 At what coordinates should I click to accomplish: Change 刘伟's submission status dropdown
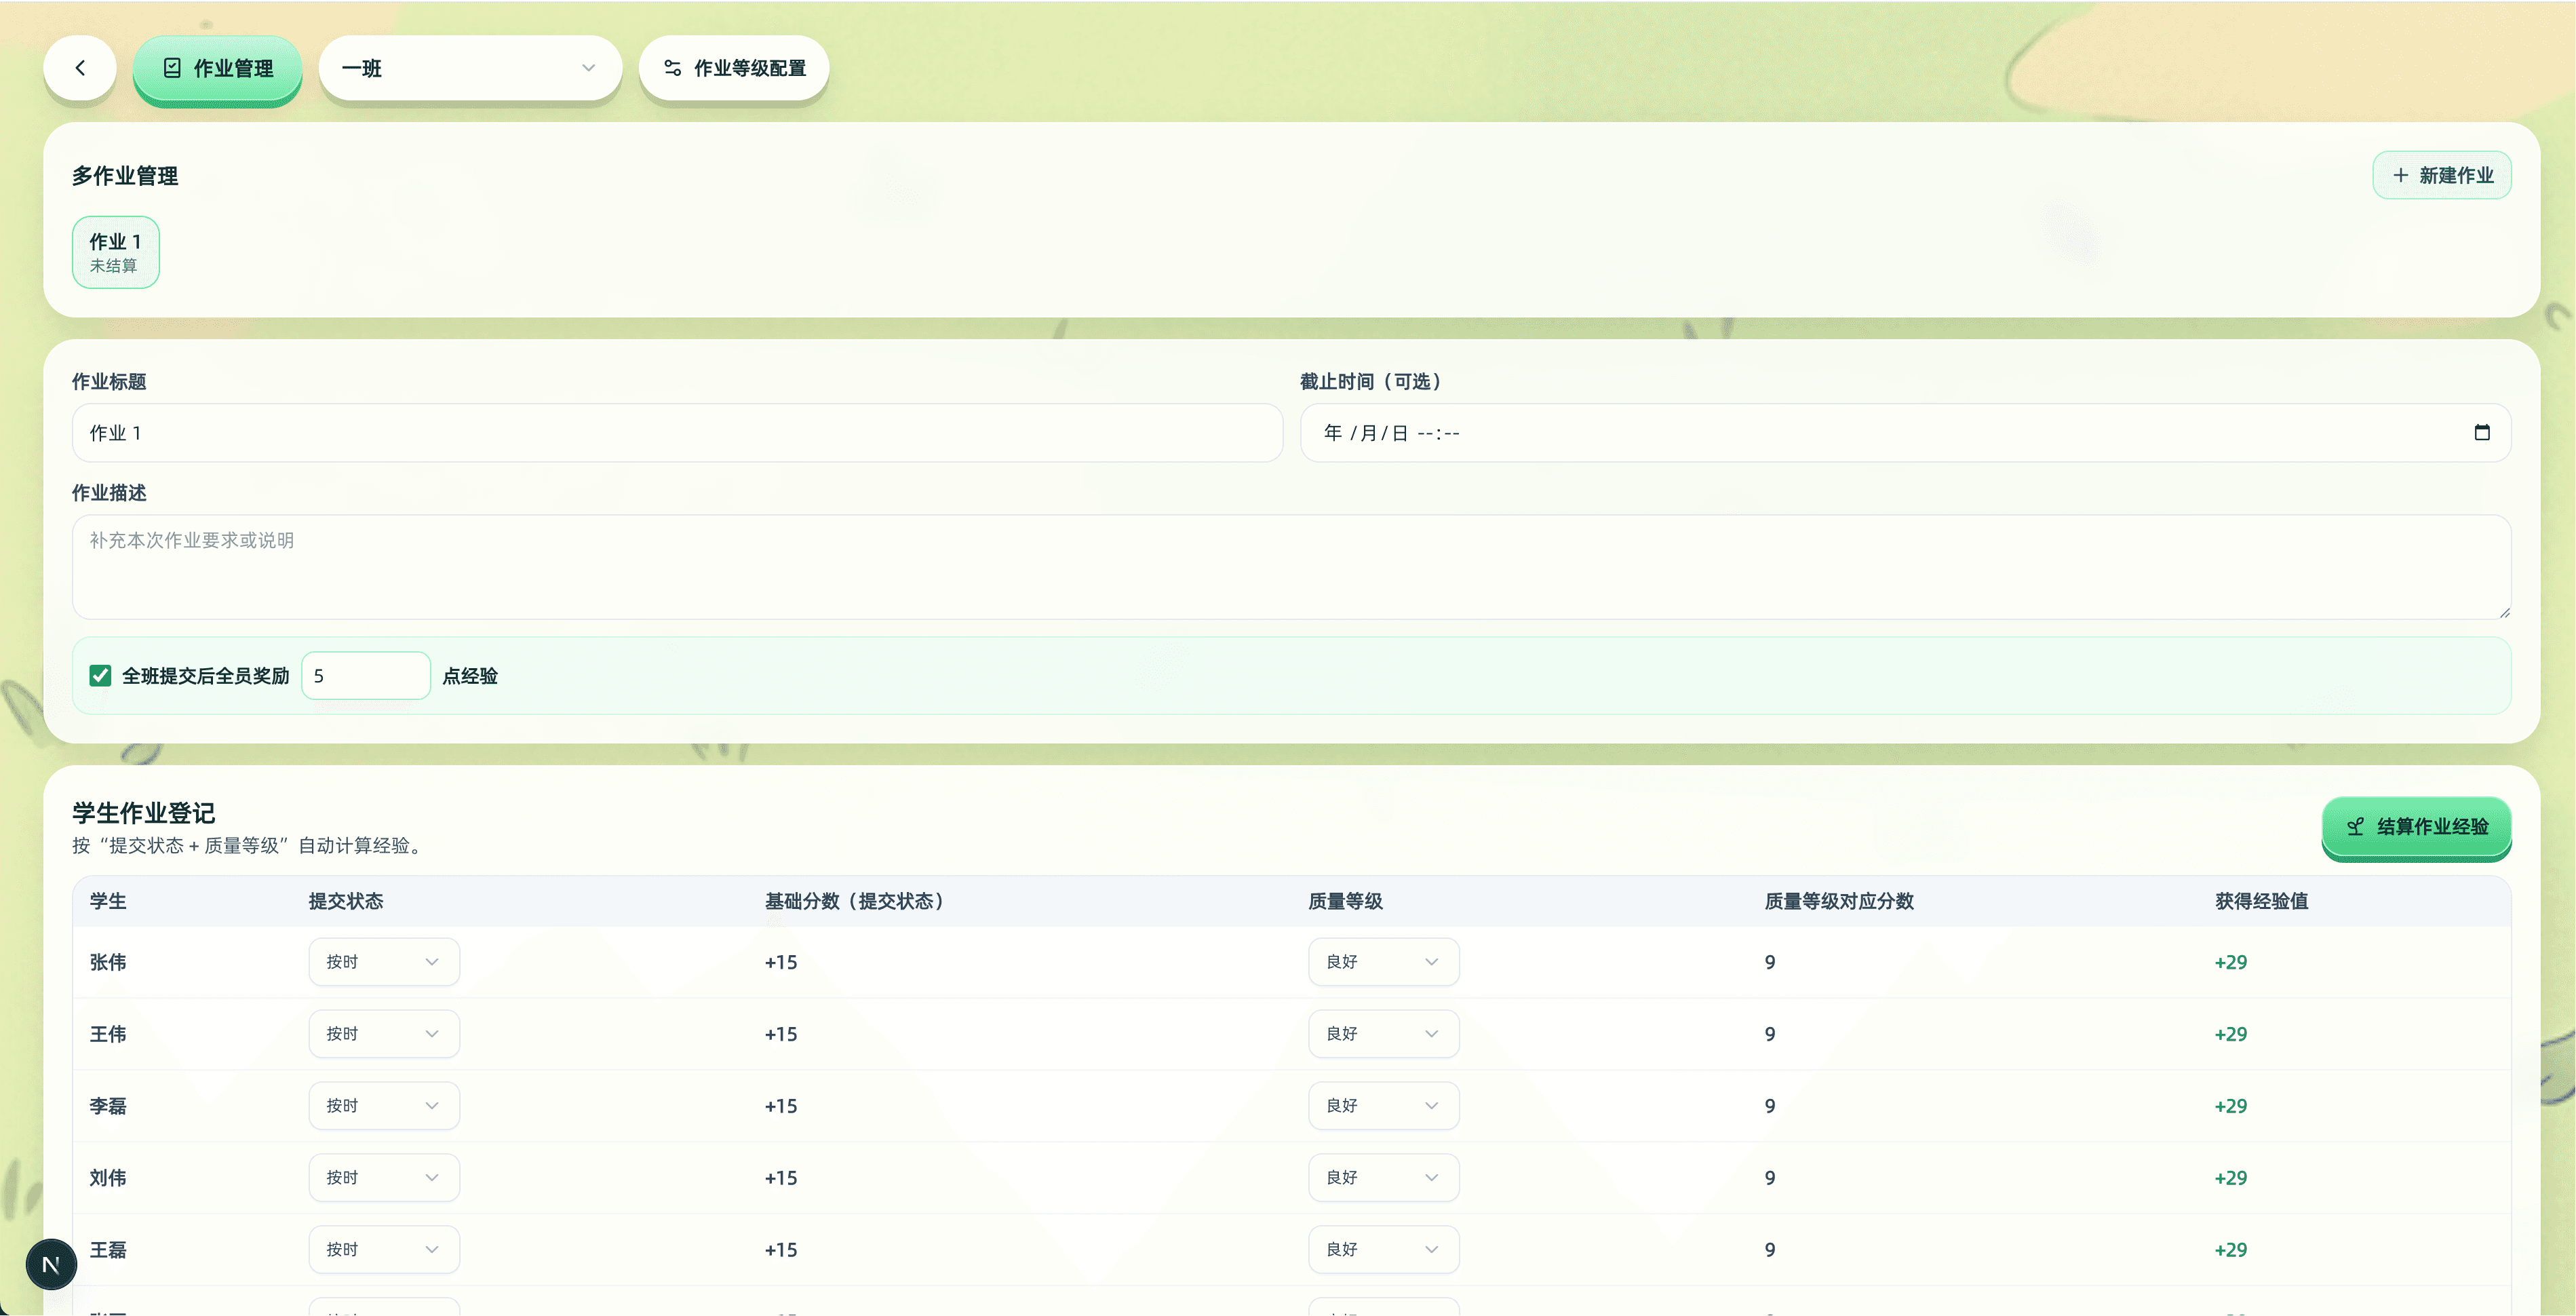point(384,1178)
